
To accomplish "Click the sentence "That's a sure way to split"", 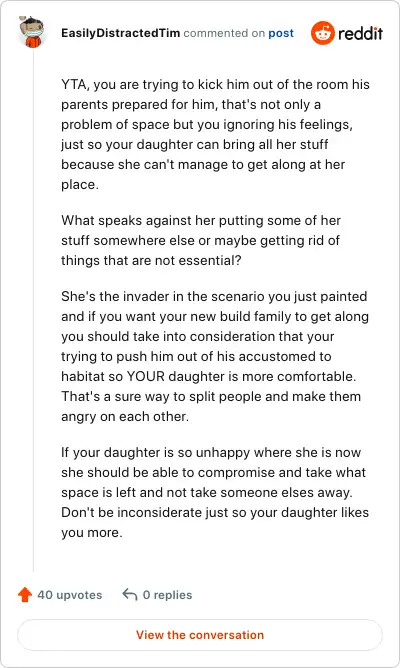I will coord(211,406).
